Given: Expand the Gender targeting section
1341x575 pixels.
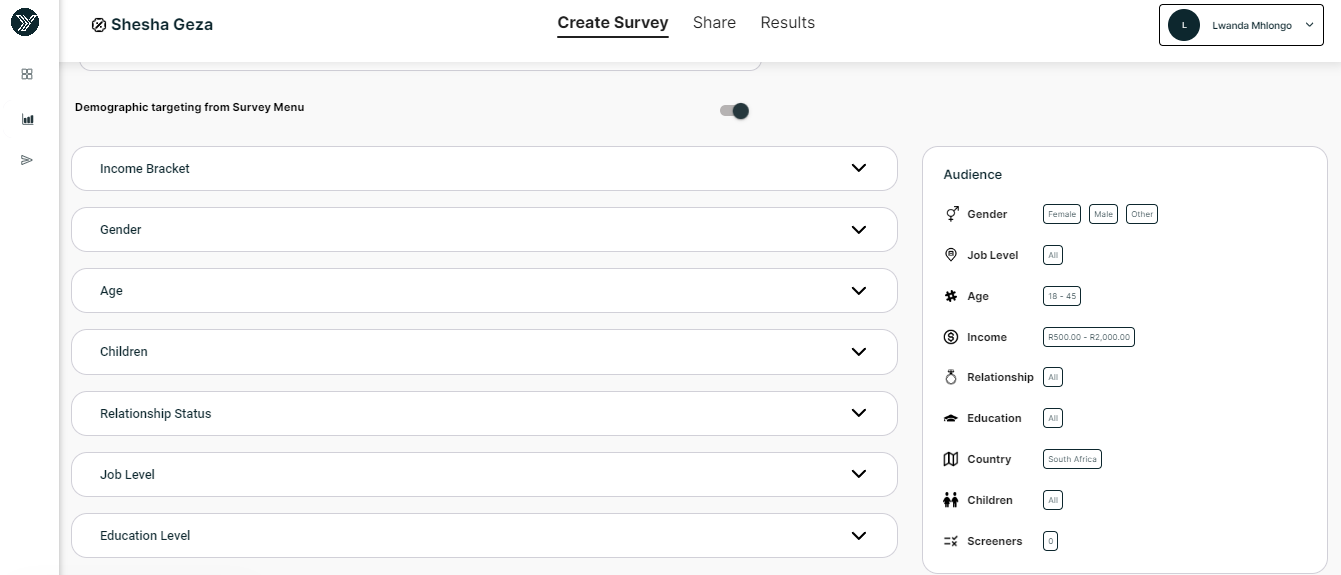Looking at the screenshot, I should click(x=484, y=229).
